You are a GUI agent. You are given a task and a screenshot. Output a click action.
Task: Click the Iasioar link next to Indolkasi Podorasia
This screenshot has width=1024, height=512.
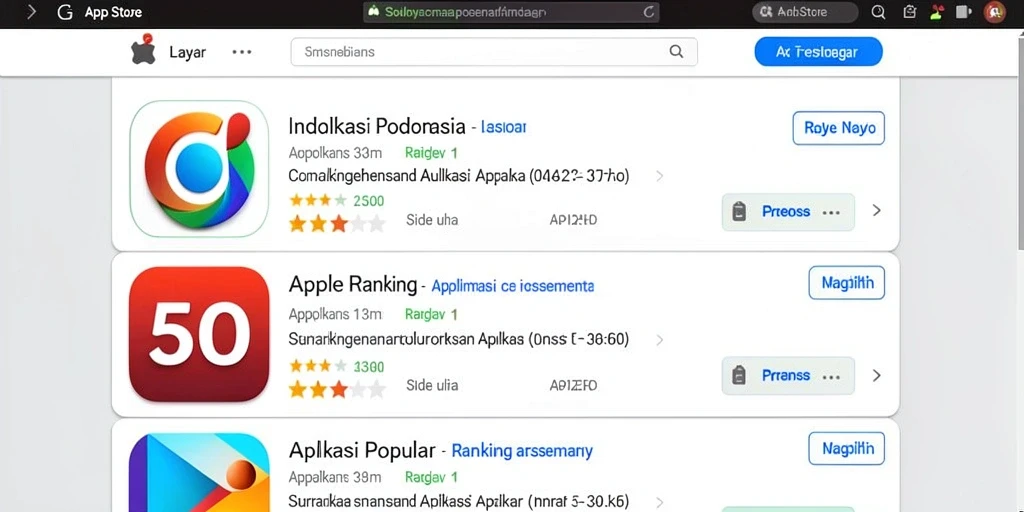point(503,127)
